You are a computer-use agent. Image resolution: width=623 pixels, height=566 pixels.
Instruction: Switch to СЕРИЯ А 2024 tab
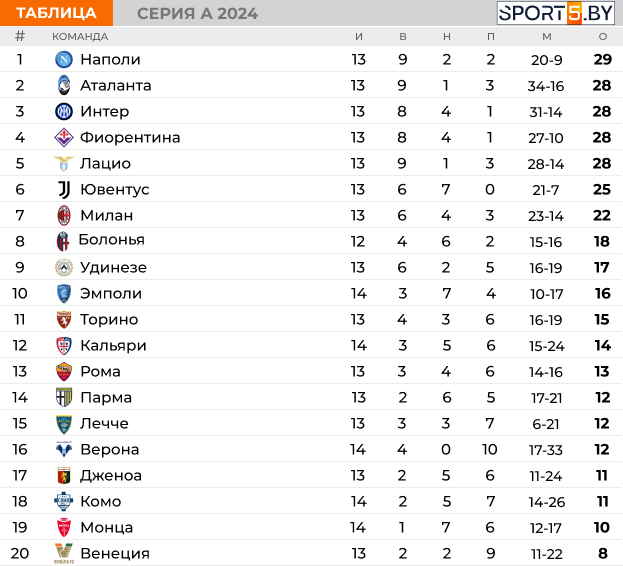pyautogui.click(x=197, y=14)
